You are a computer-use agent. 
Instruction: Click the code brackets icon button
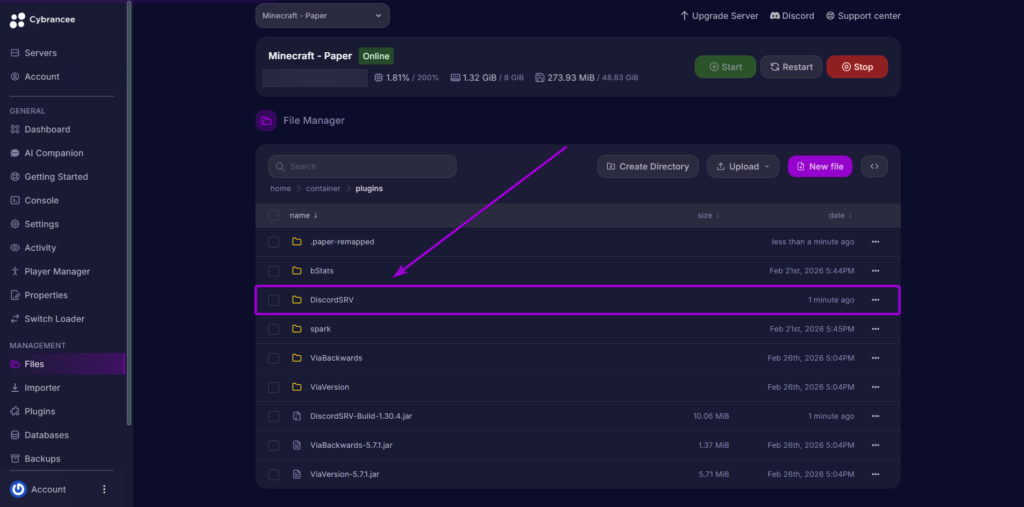874,167
